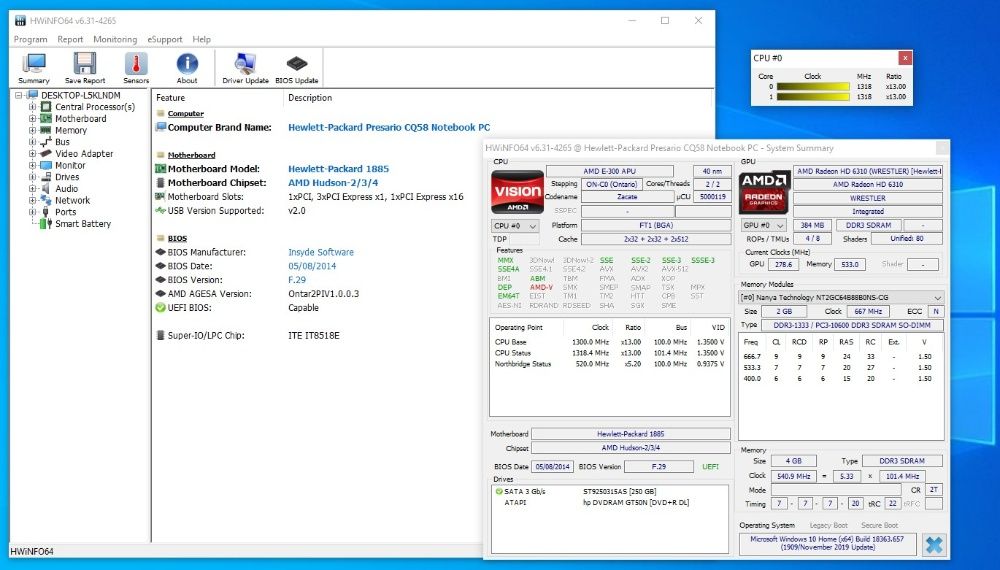Viewport: 1000px width, 570px height.
Task: Close the CPU #0 clock window
Action: point(905,58)
